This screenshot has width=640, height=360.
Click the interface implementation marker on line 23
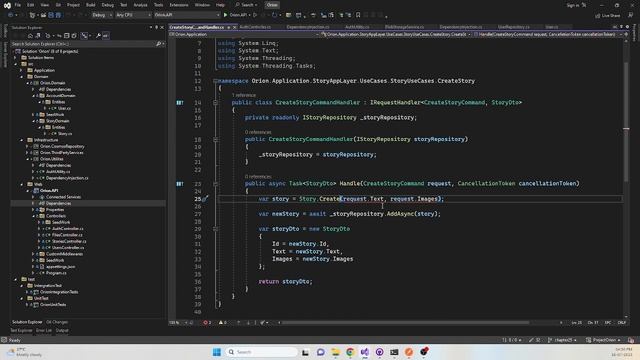pyautogui.click(x=180, y=184)
